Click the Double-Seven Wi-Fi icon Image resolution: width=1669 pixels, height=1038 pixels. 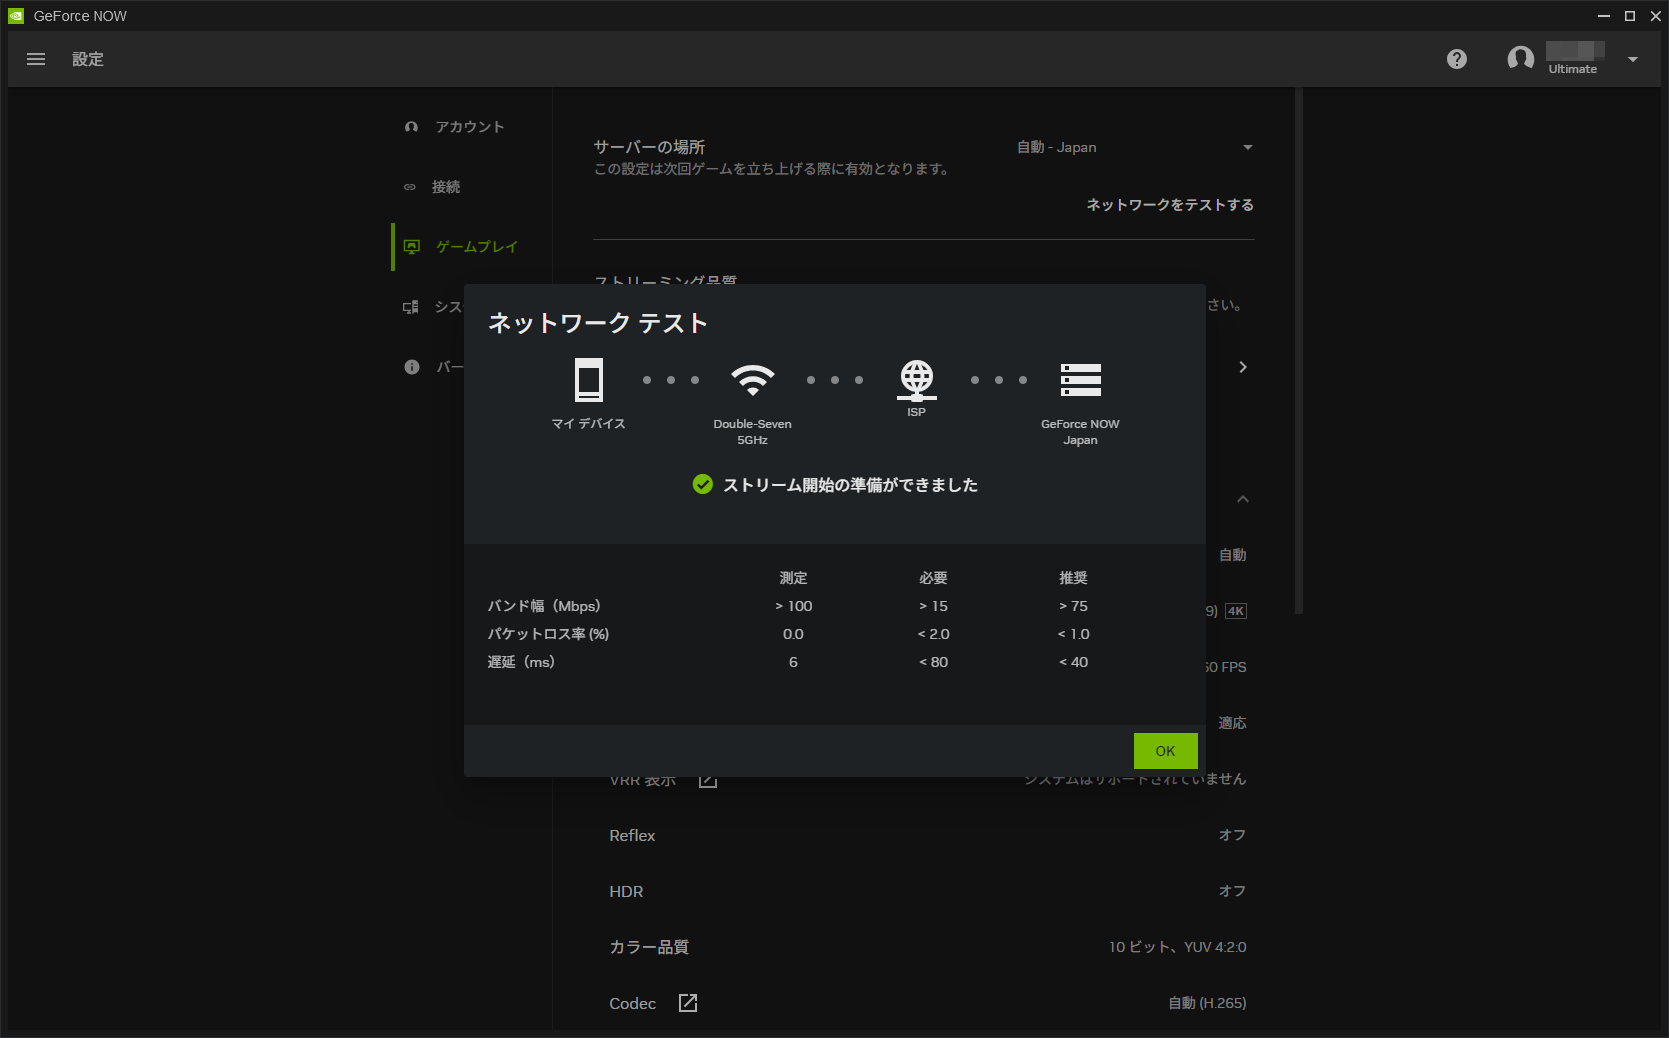pos(752,380)
